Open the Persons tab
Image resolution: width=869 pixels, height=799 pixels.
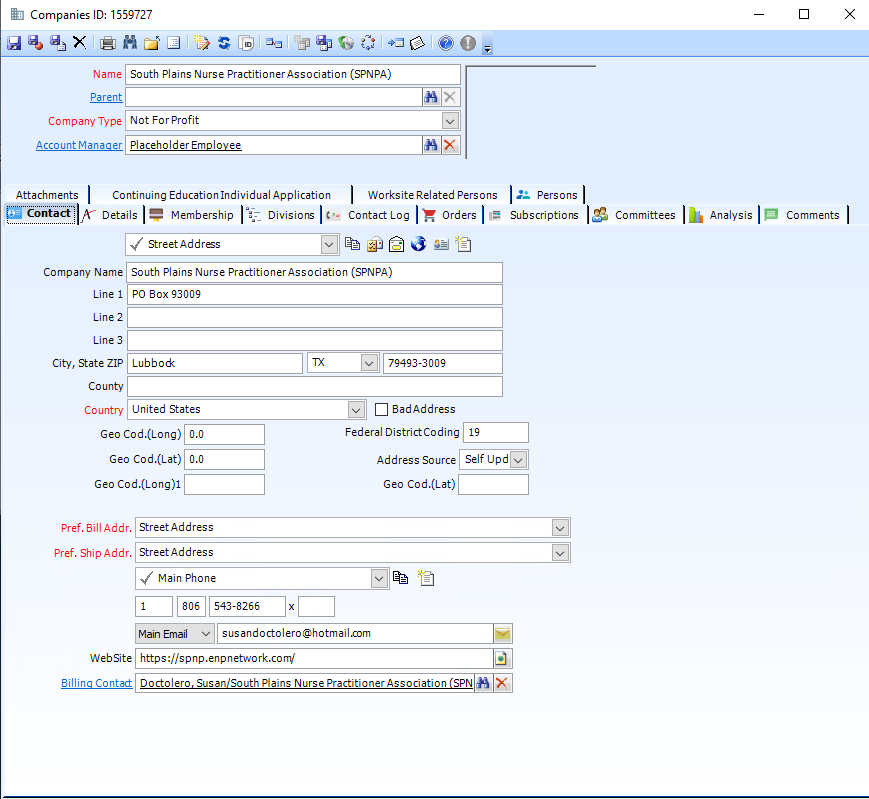point(556,195)
